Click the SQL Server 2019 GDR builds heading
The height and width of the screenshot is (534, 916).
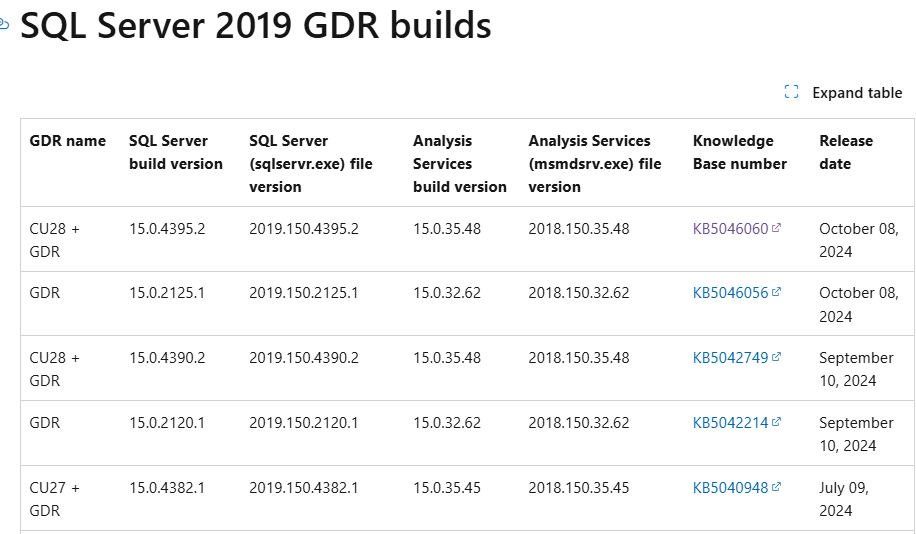[x=256, y=25]
